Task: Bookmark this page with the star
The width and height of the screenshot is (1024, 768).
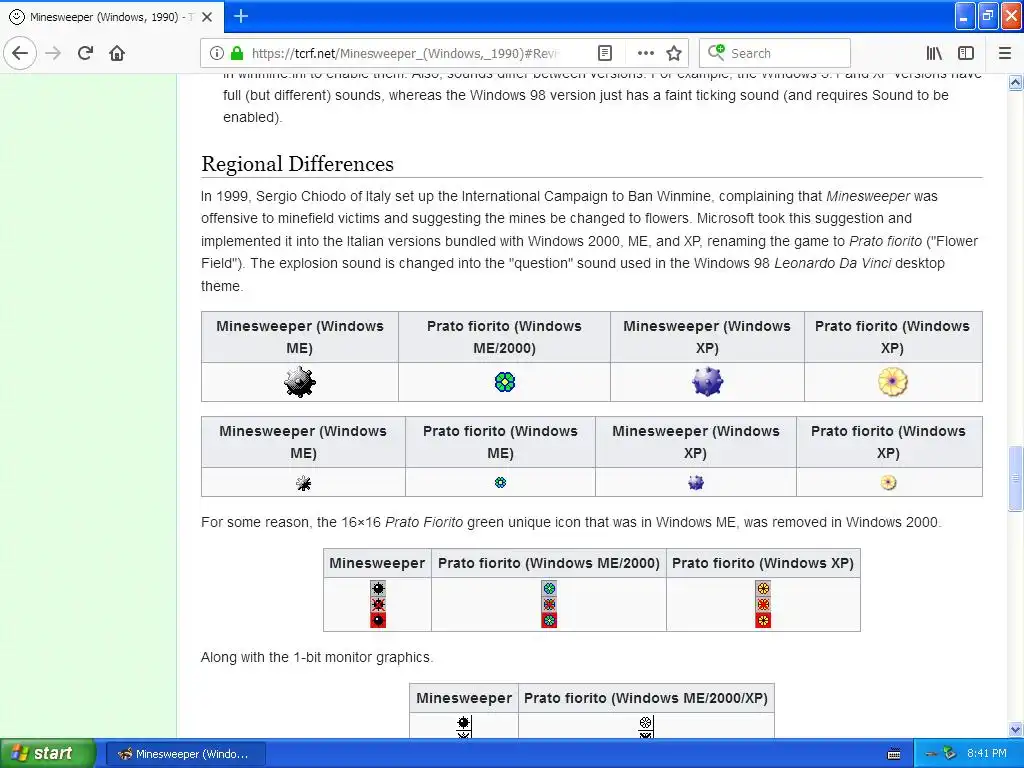Action: [x=674, y=53]
